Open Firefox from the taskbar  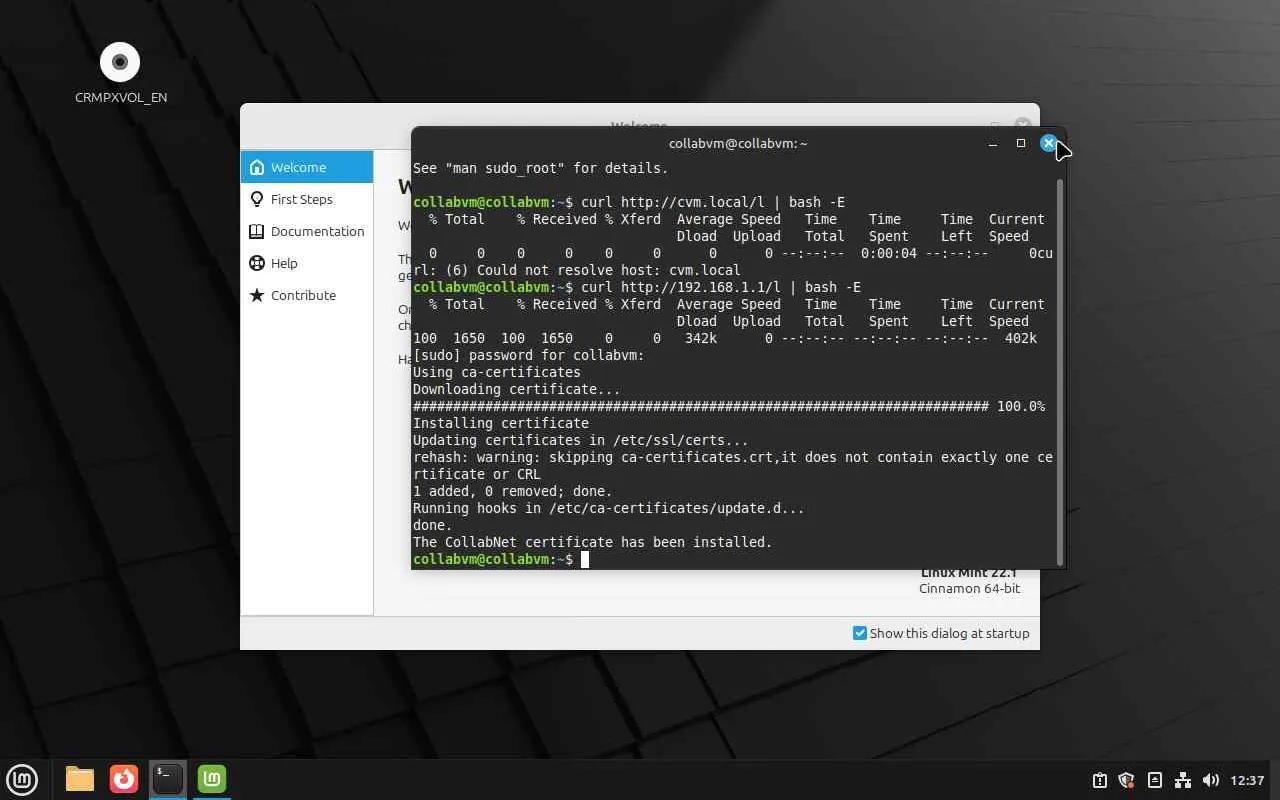[x=124, y=779]
